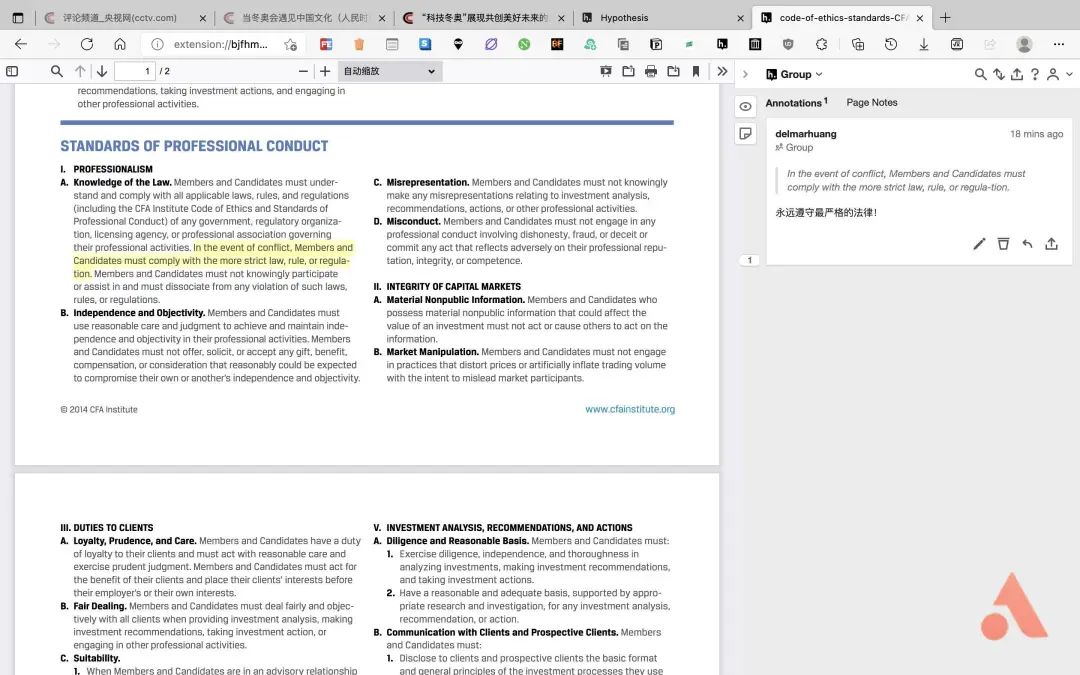Edit the delmarhuang annotation
The width and height of the screenshot is (1080, 675).
tap(979, 244)
